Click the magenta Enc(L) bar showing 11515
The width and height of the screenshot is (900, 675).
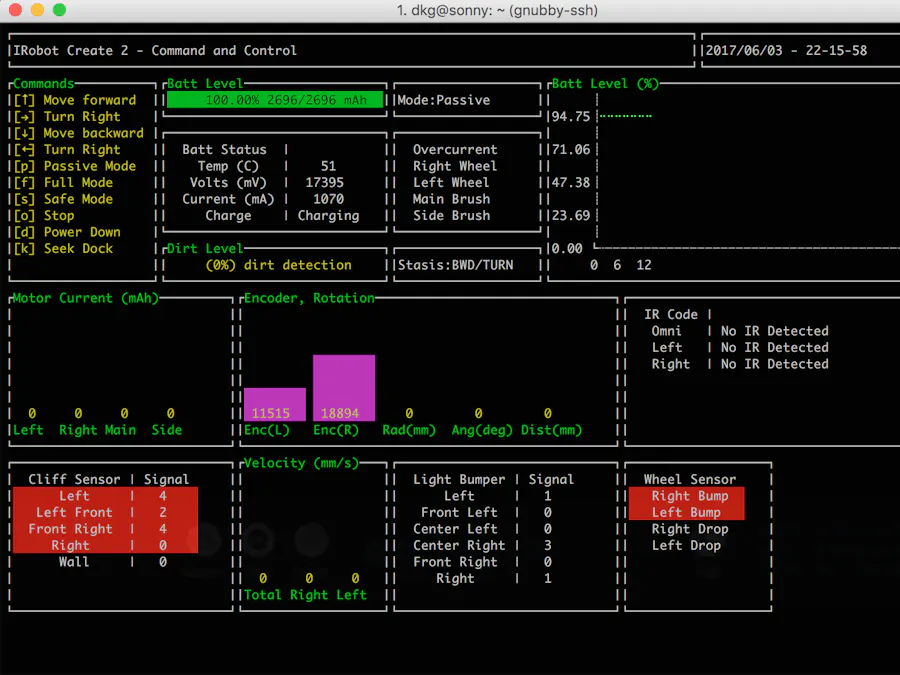pos(275,405)
